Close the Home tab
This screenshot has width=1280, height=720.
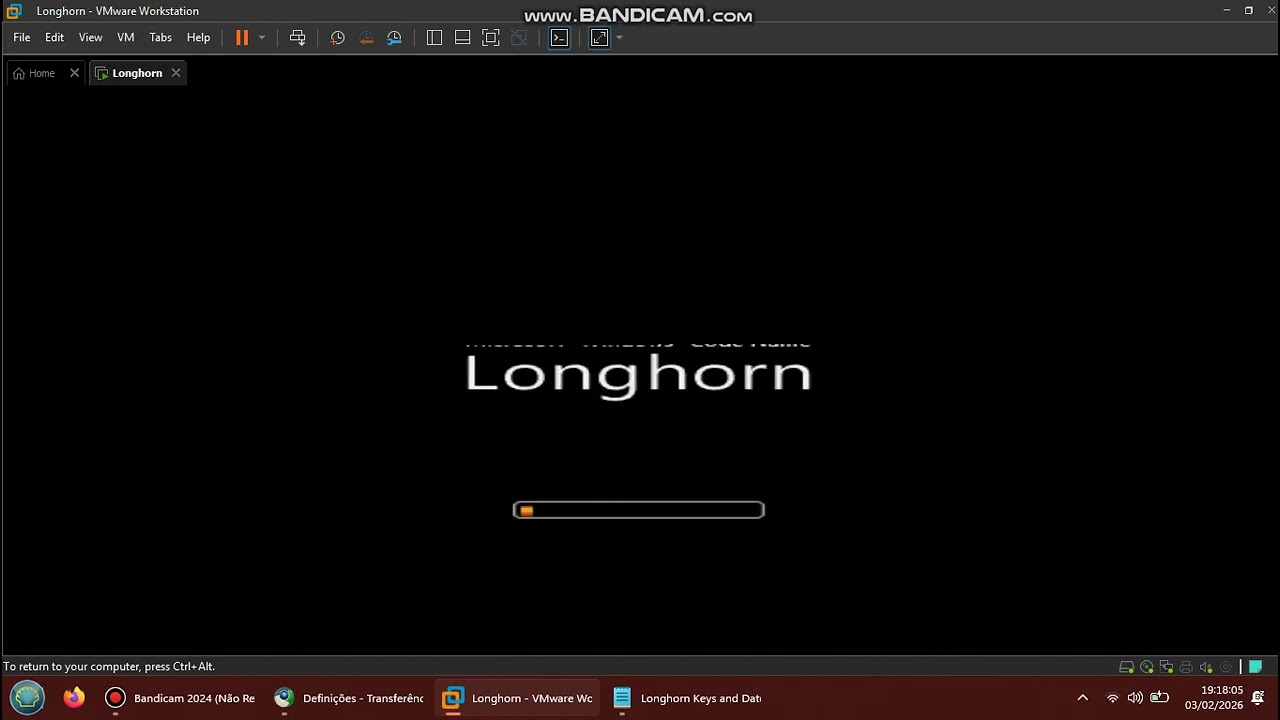[74, 73]
